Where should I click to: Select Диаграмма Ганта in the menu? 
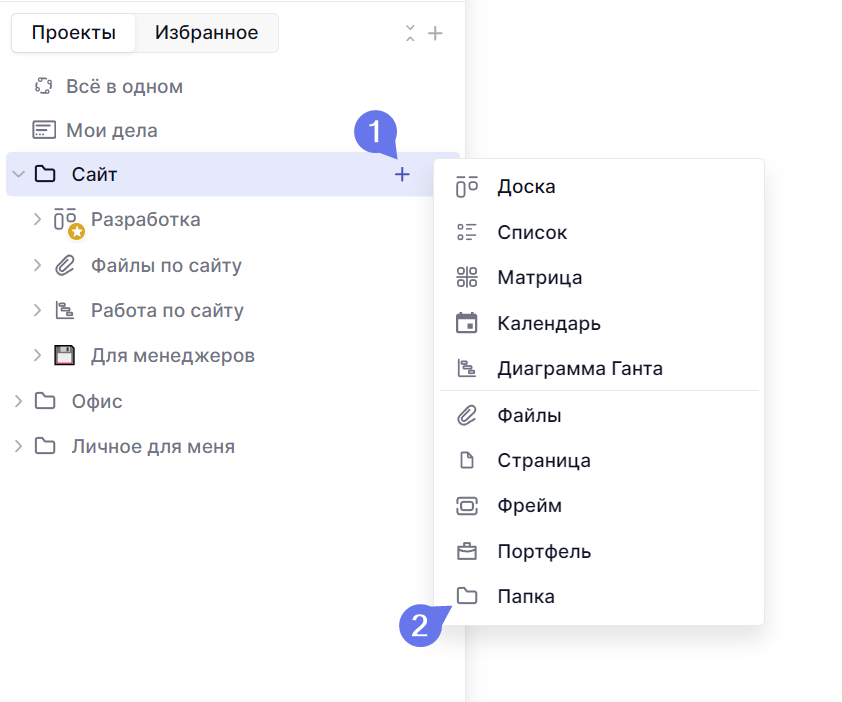pos(579,369)
